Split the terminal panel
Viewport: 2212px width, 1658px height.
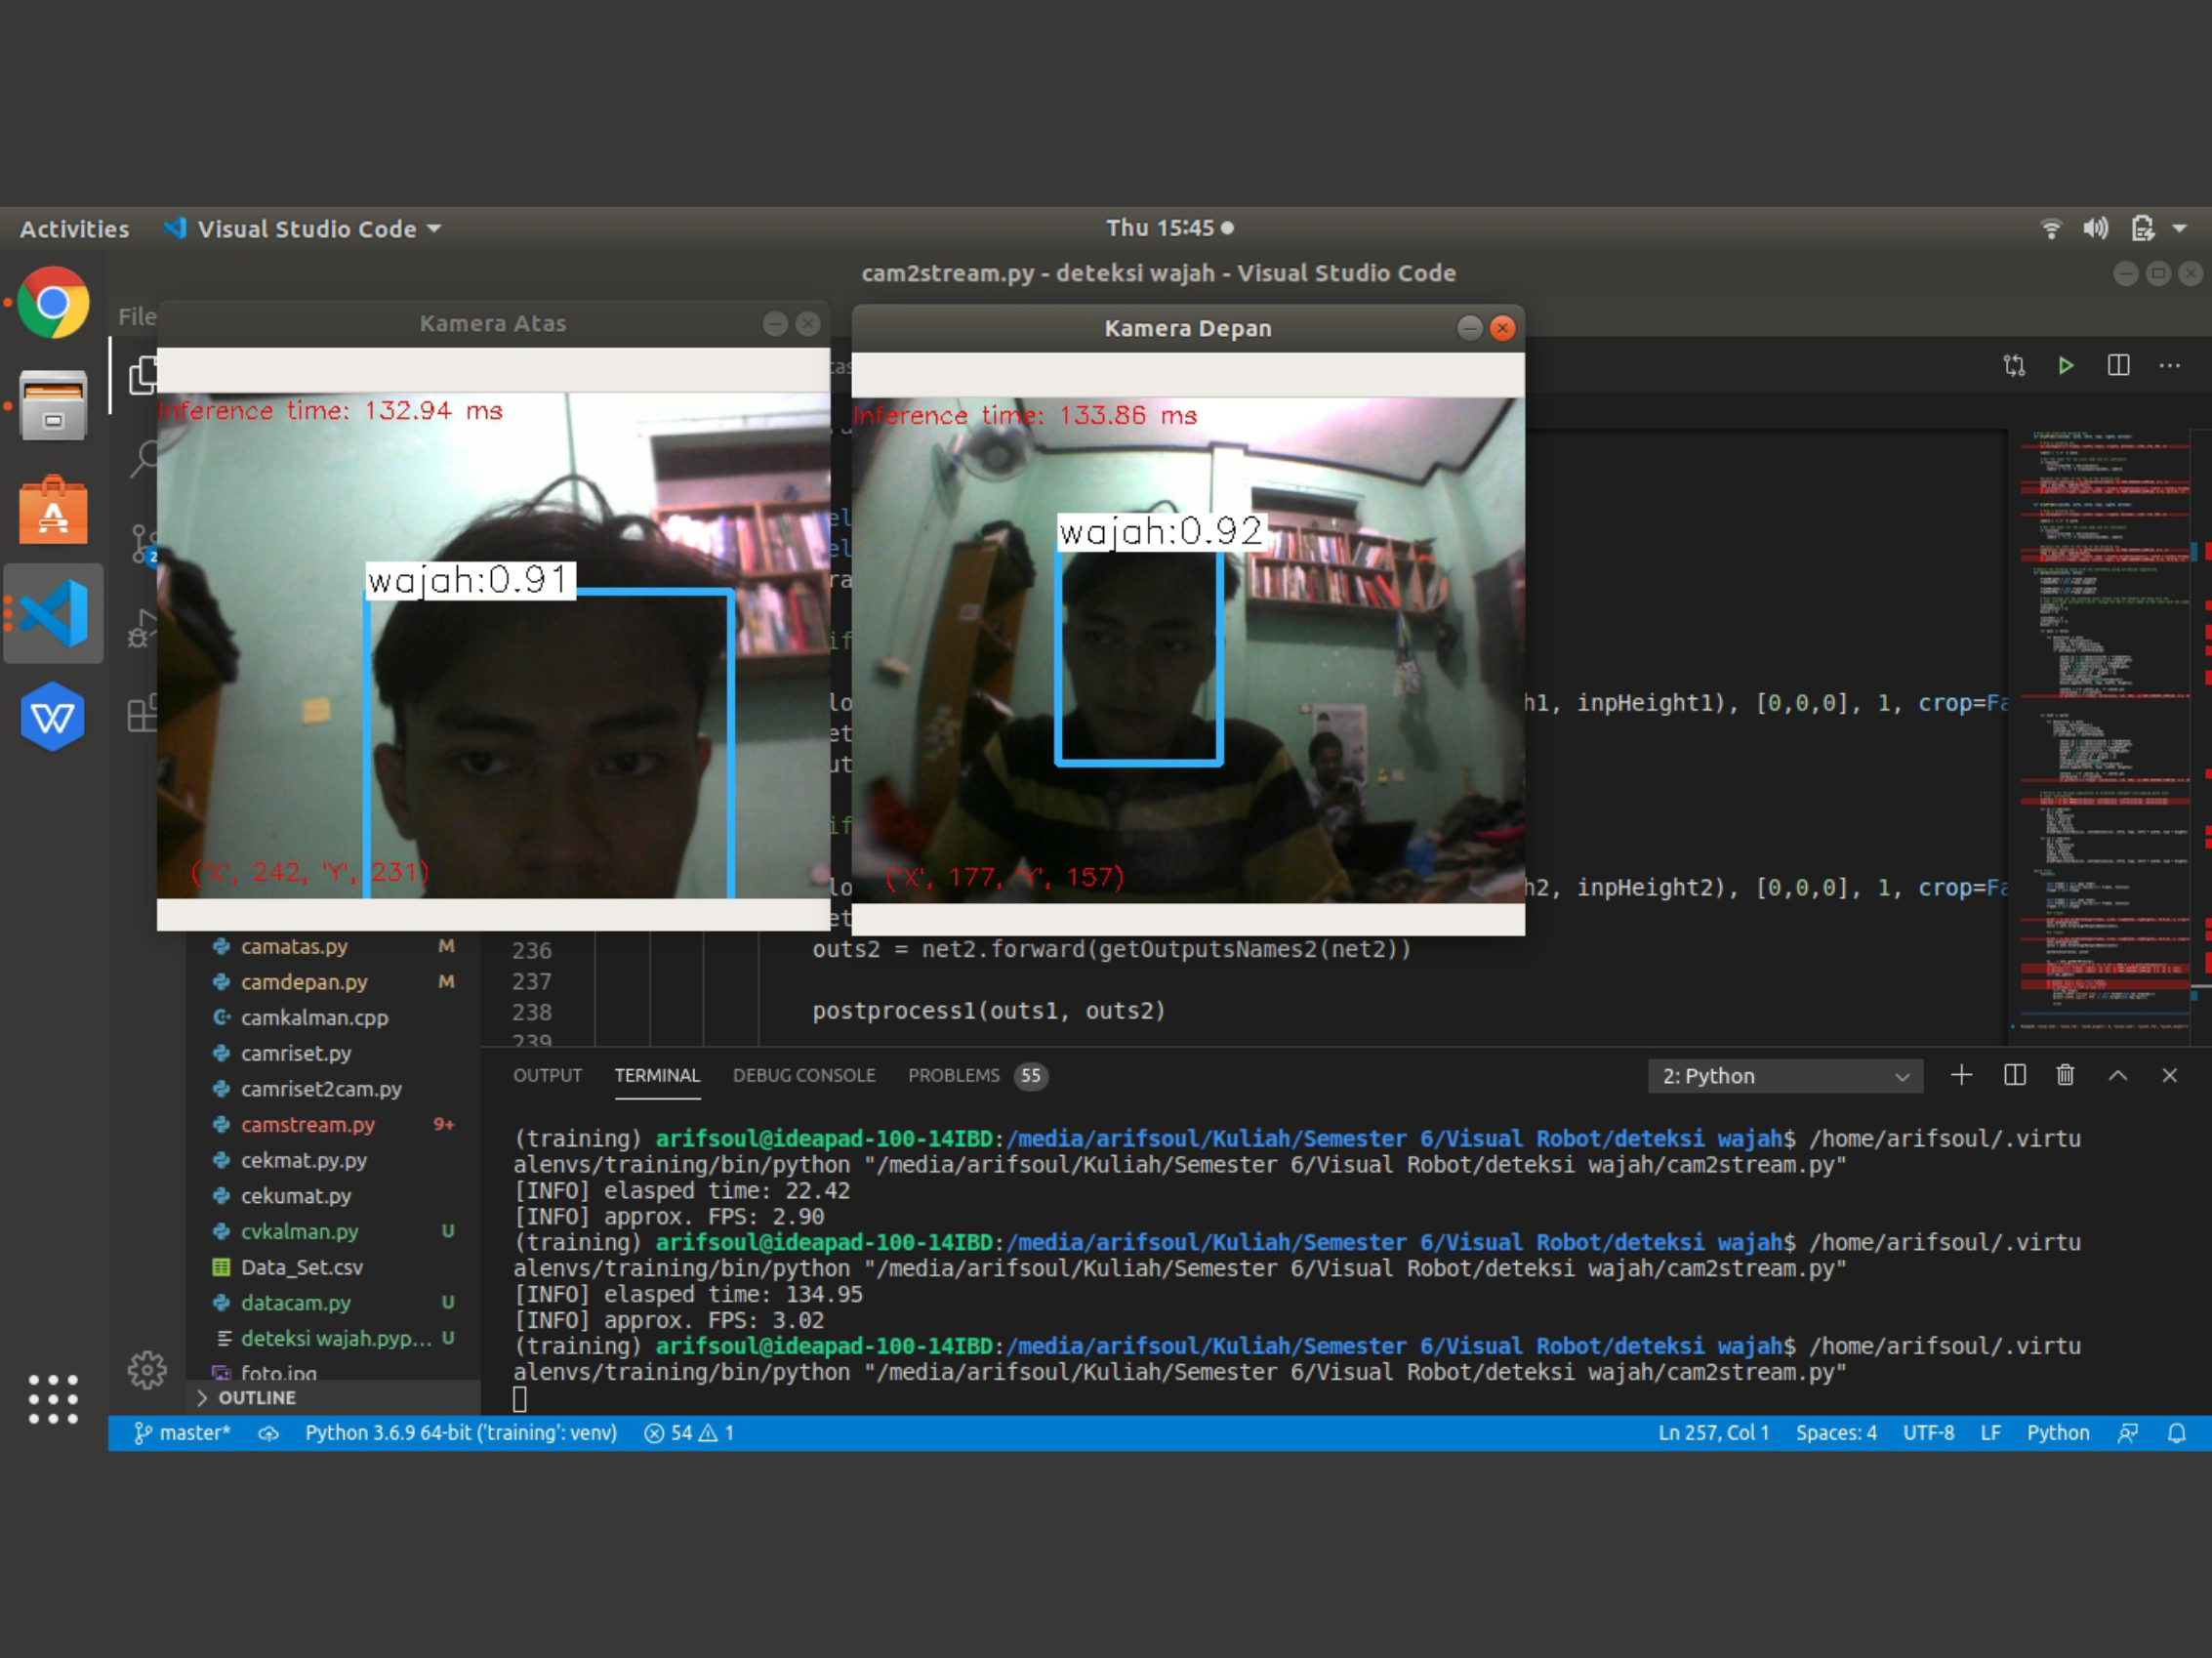tap(2014, 1075)
